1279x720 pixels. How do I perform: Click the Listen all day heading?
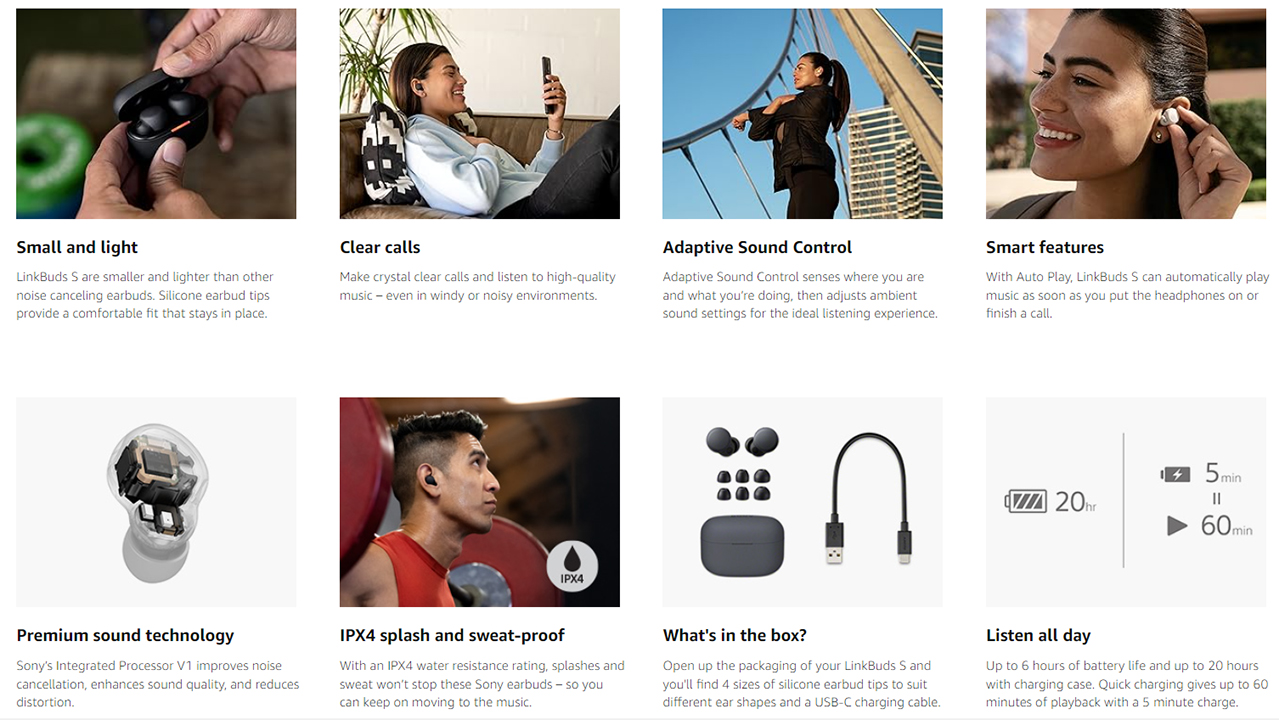point(1038,635)
